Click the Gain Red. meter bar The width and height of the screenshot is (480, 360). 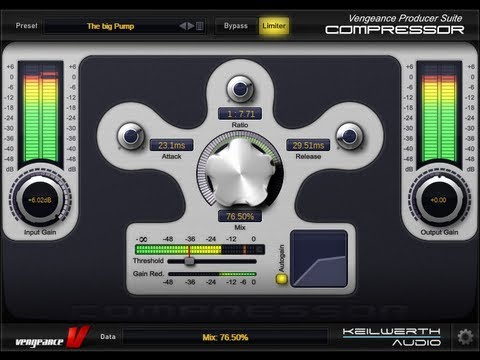(212, 274)
